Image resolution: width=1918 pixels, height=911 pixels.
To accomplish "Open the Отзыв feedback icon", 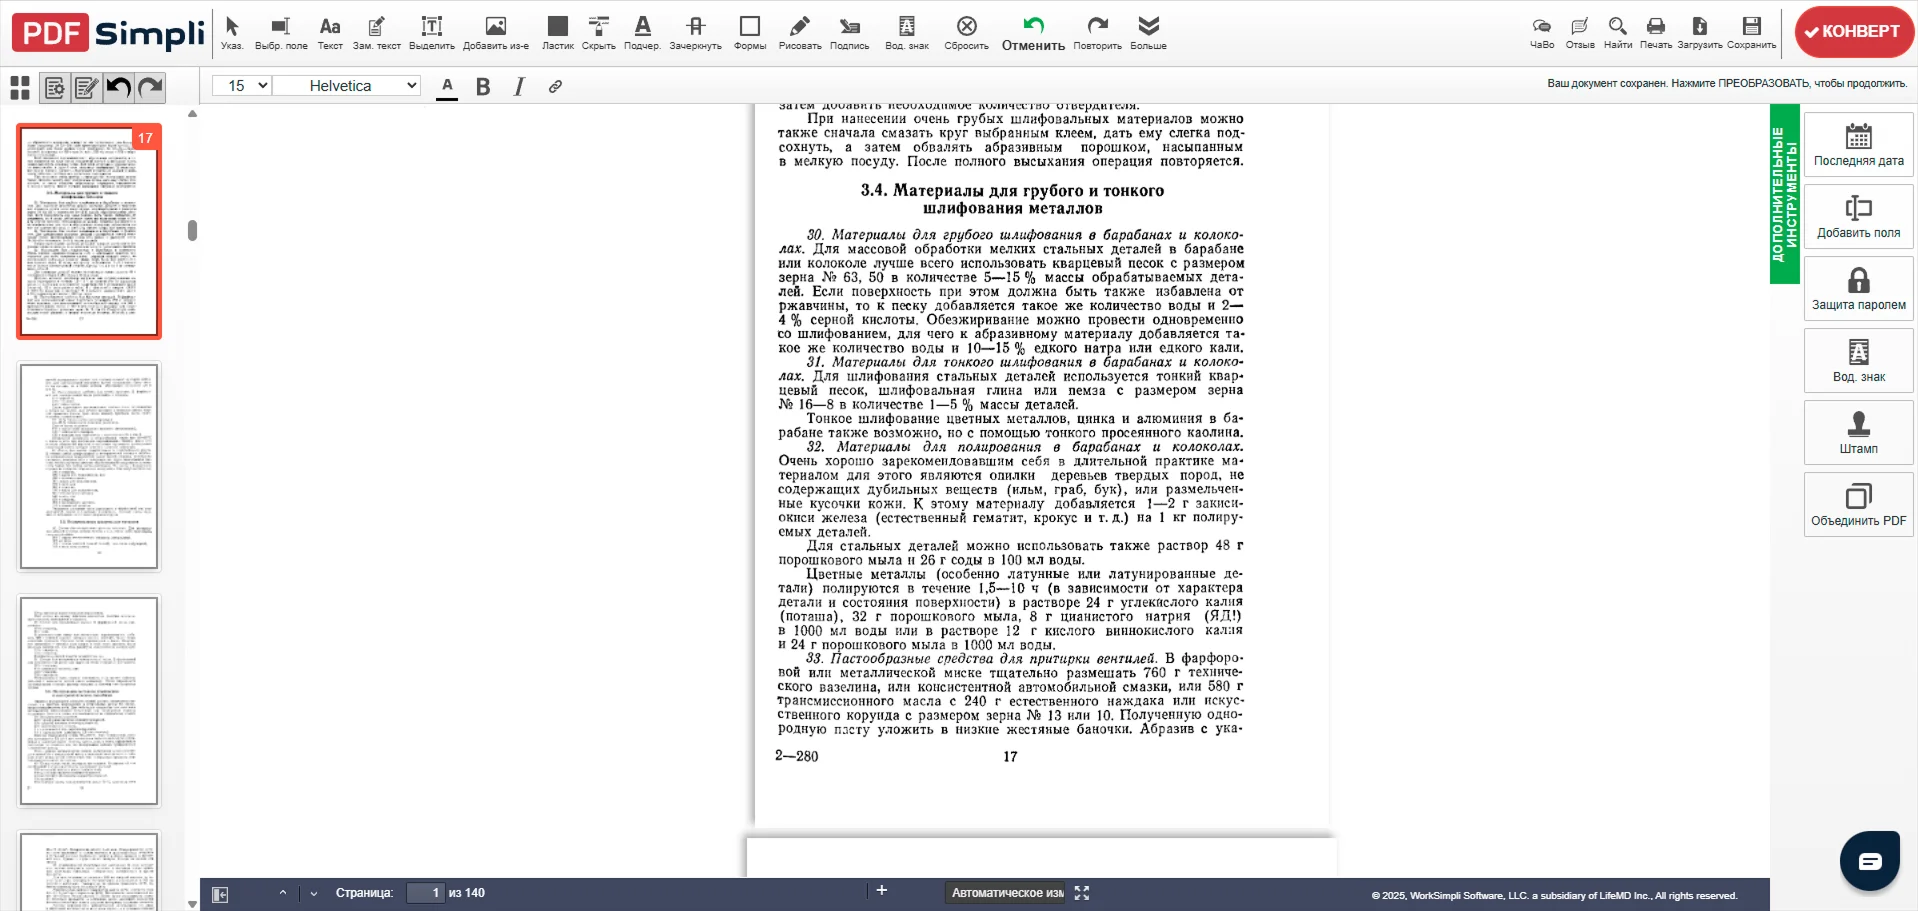I will tap(1580, 32).
